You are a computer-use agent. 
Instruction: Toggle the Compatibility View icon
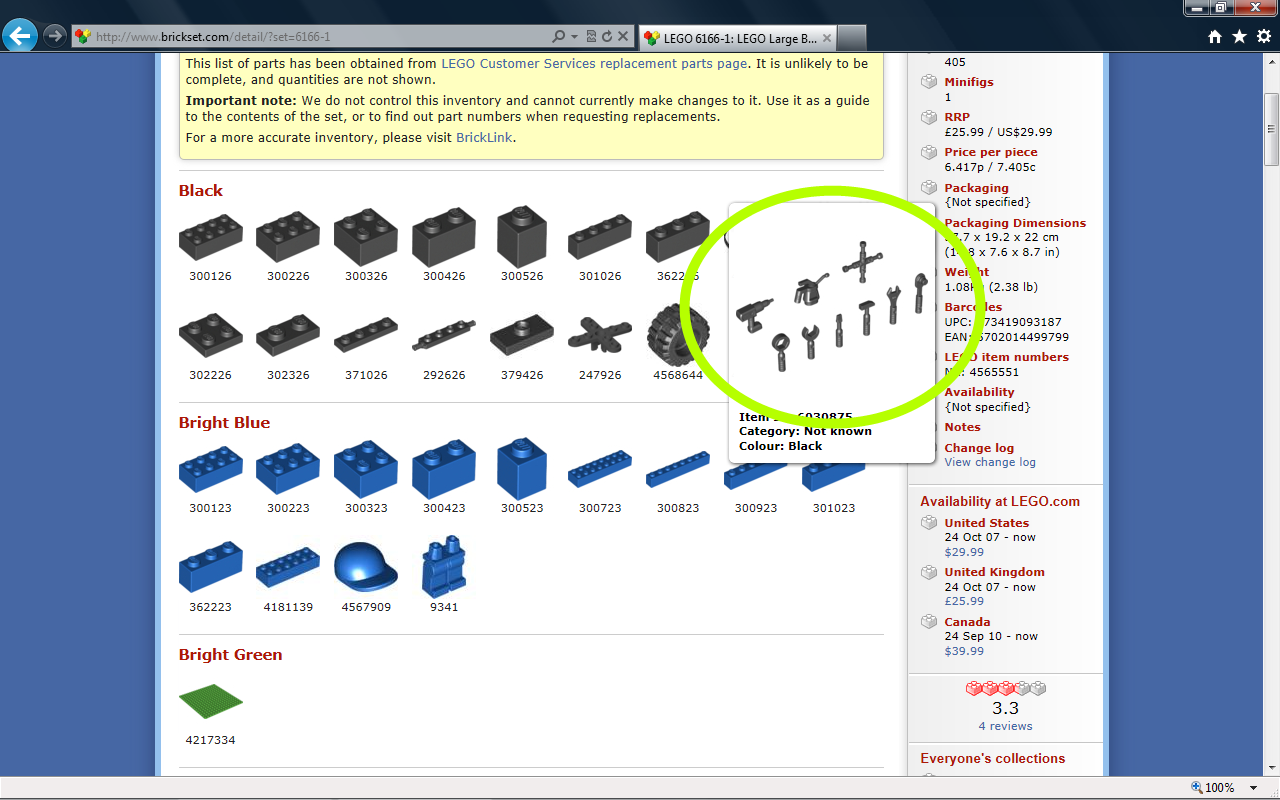[x=591, y=36]
